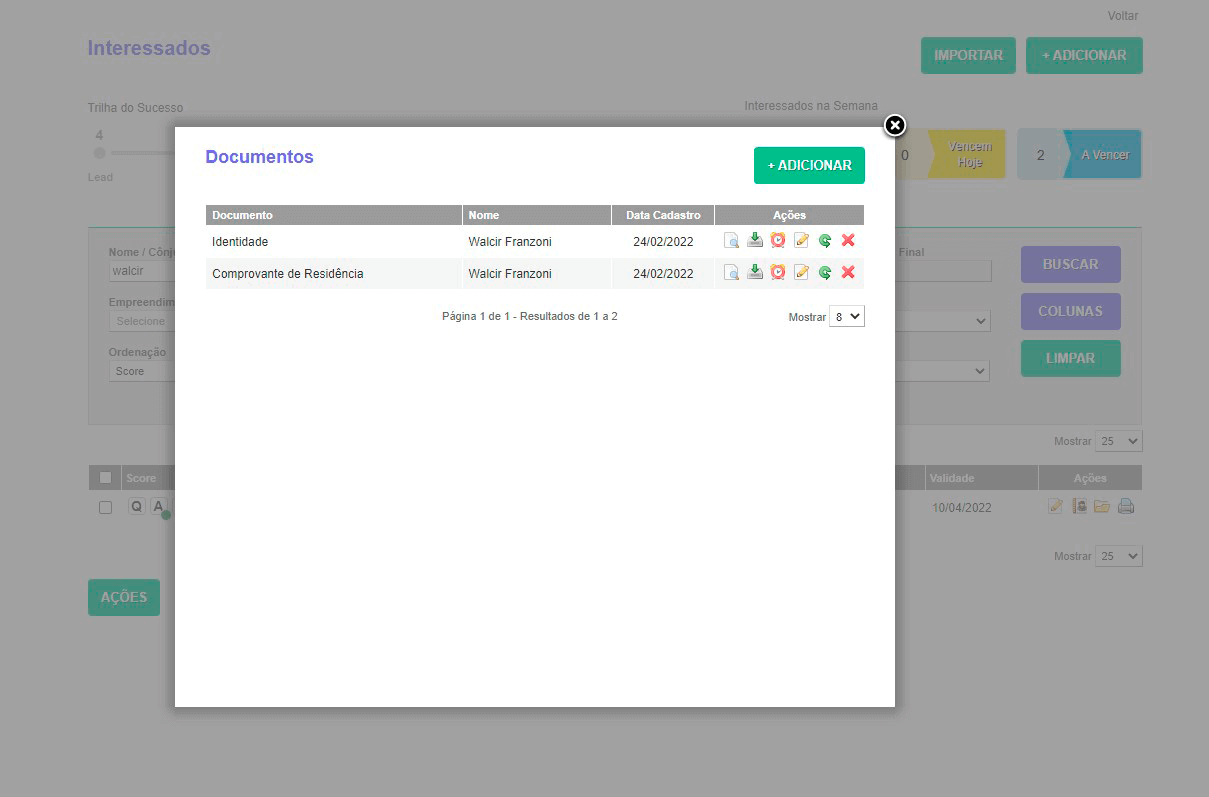The image size is (1209, 797).
Task: Open the interessado's document folder icon
Action: [x=1102, y=506]
